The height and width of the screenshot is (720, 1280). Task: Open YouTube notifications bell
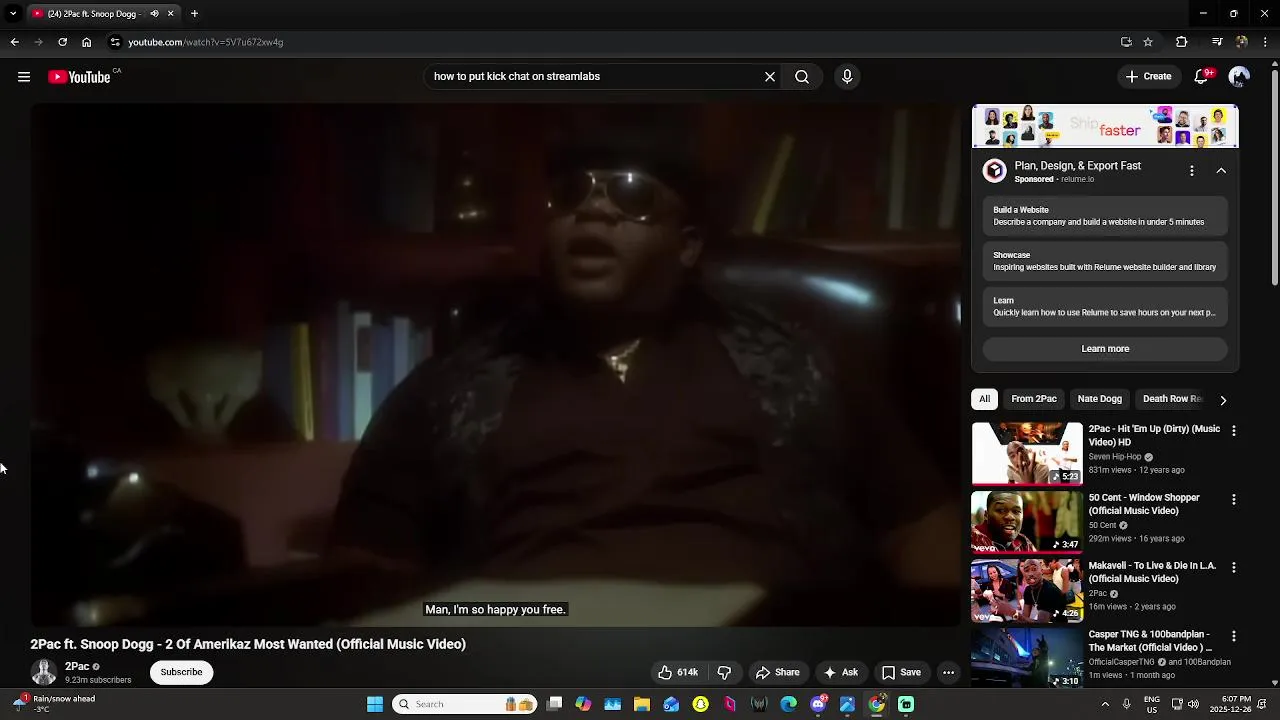click(x=1203, y=77)
